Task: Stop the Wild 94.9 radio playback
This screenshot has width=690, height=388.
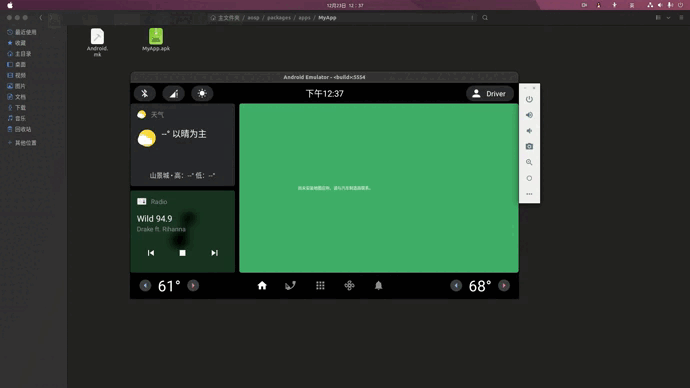Action: pos(183,253)
